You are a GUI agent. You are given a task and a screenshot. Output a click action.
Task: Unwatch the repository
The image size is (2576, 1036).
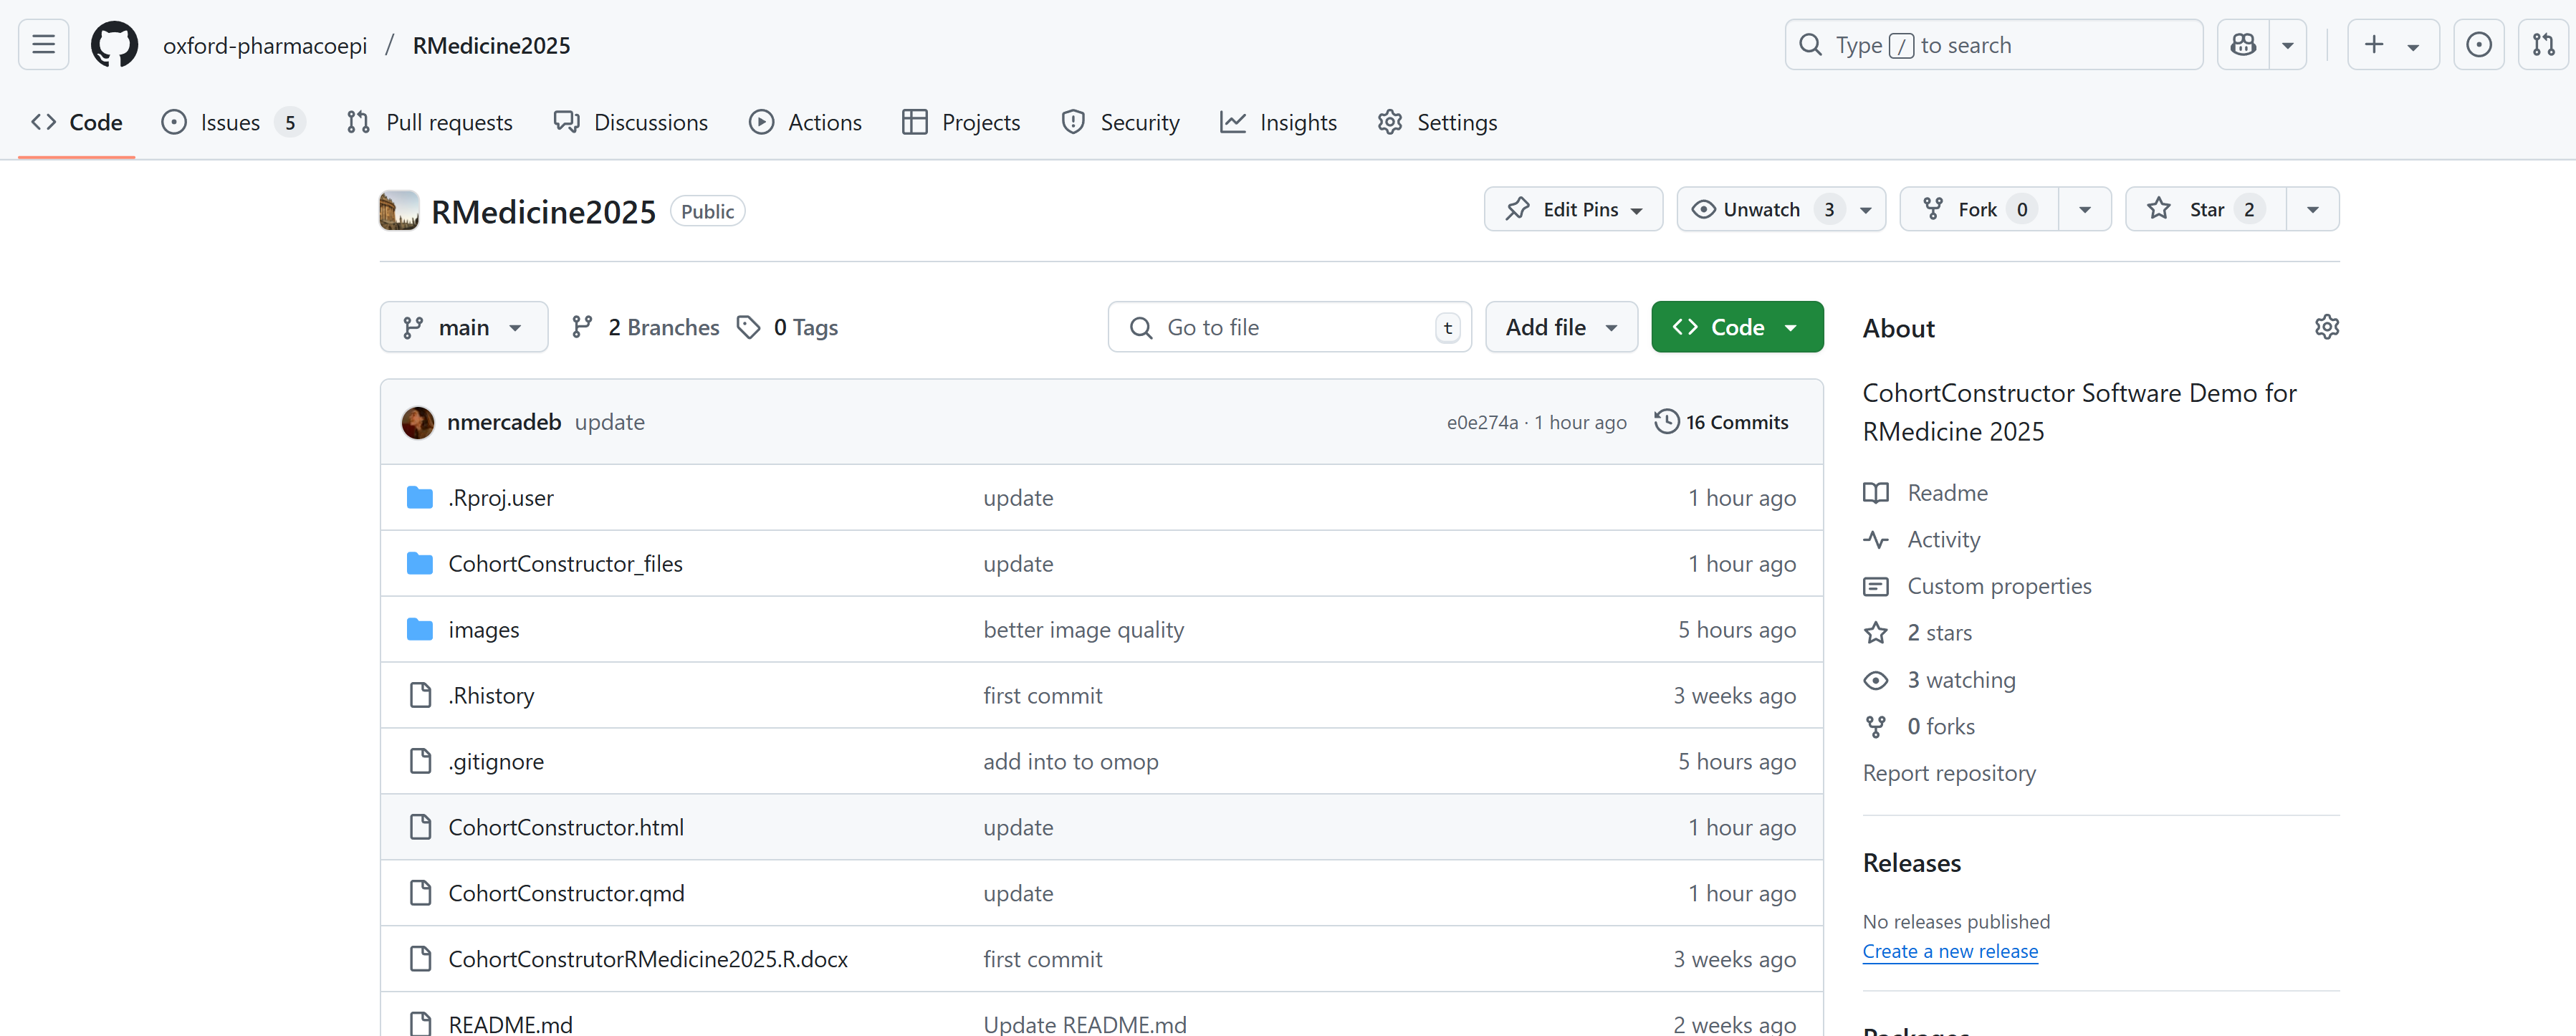click(x=1760, y=209)
